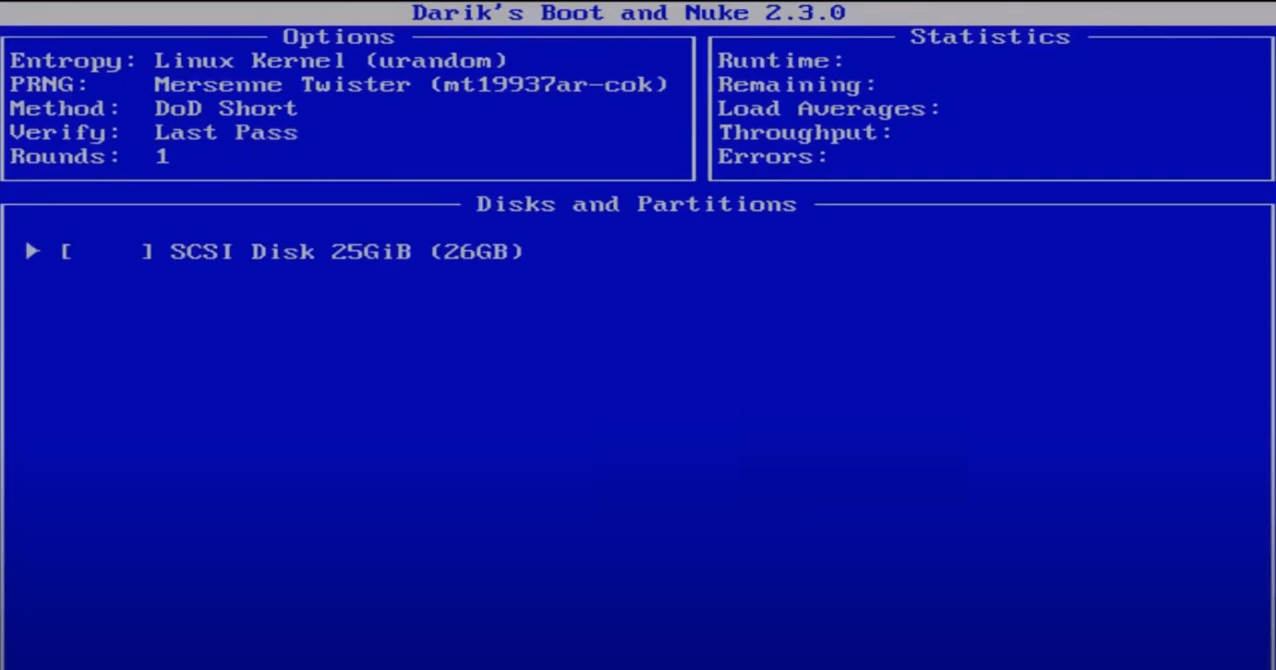
Task: Click the Statistics panel heading
Action: (x=989, y=37)
